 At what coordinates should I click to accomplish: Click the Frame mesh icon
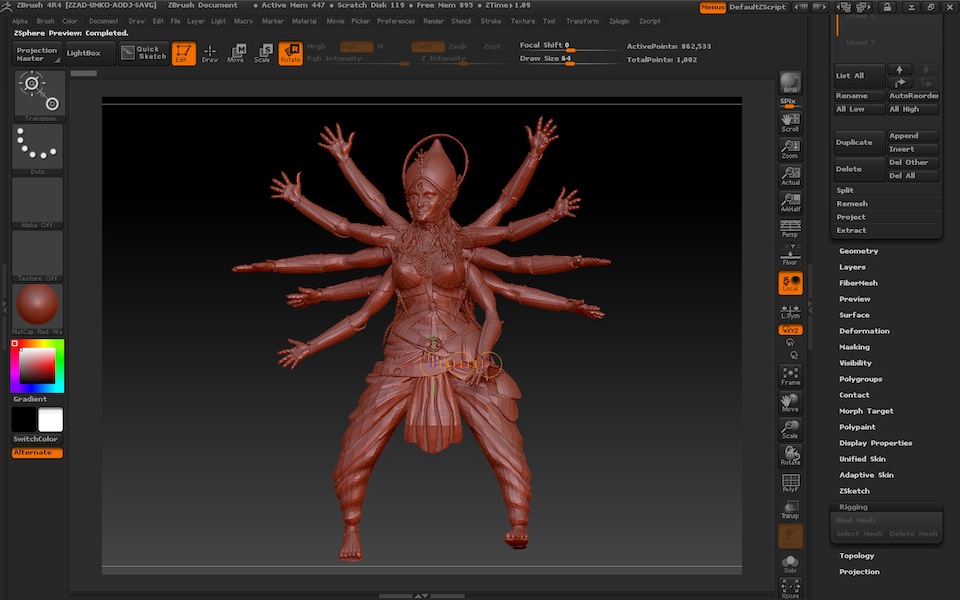click(790, 376)
